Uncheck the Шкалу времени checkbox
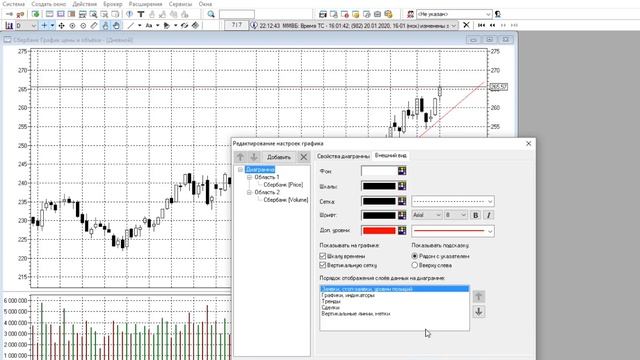The width and height of the screenshot is (640, 360). pos(323,256)
